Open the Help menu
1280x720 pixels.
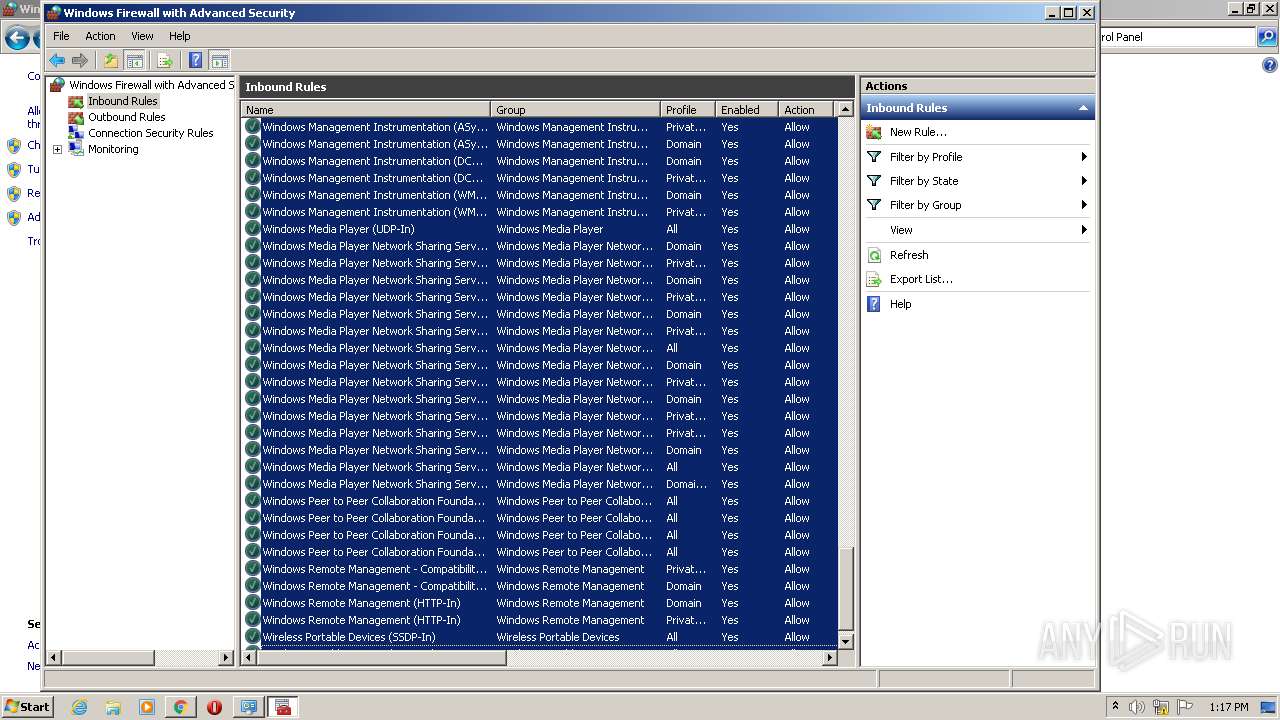pos(179,36)
